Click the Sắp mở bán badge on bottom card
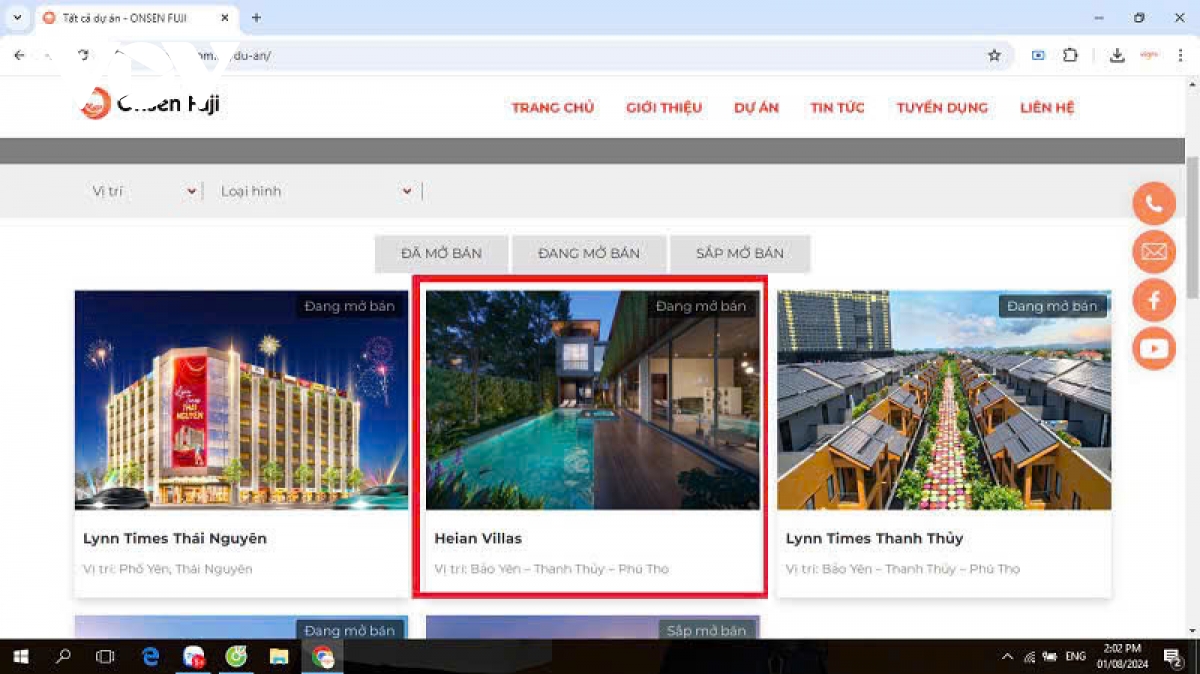Screen dimensions: 1200x674 (707, 630)
